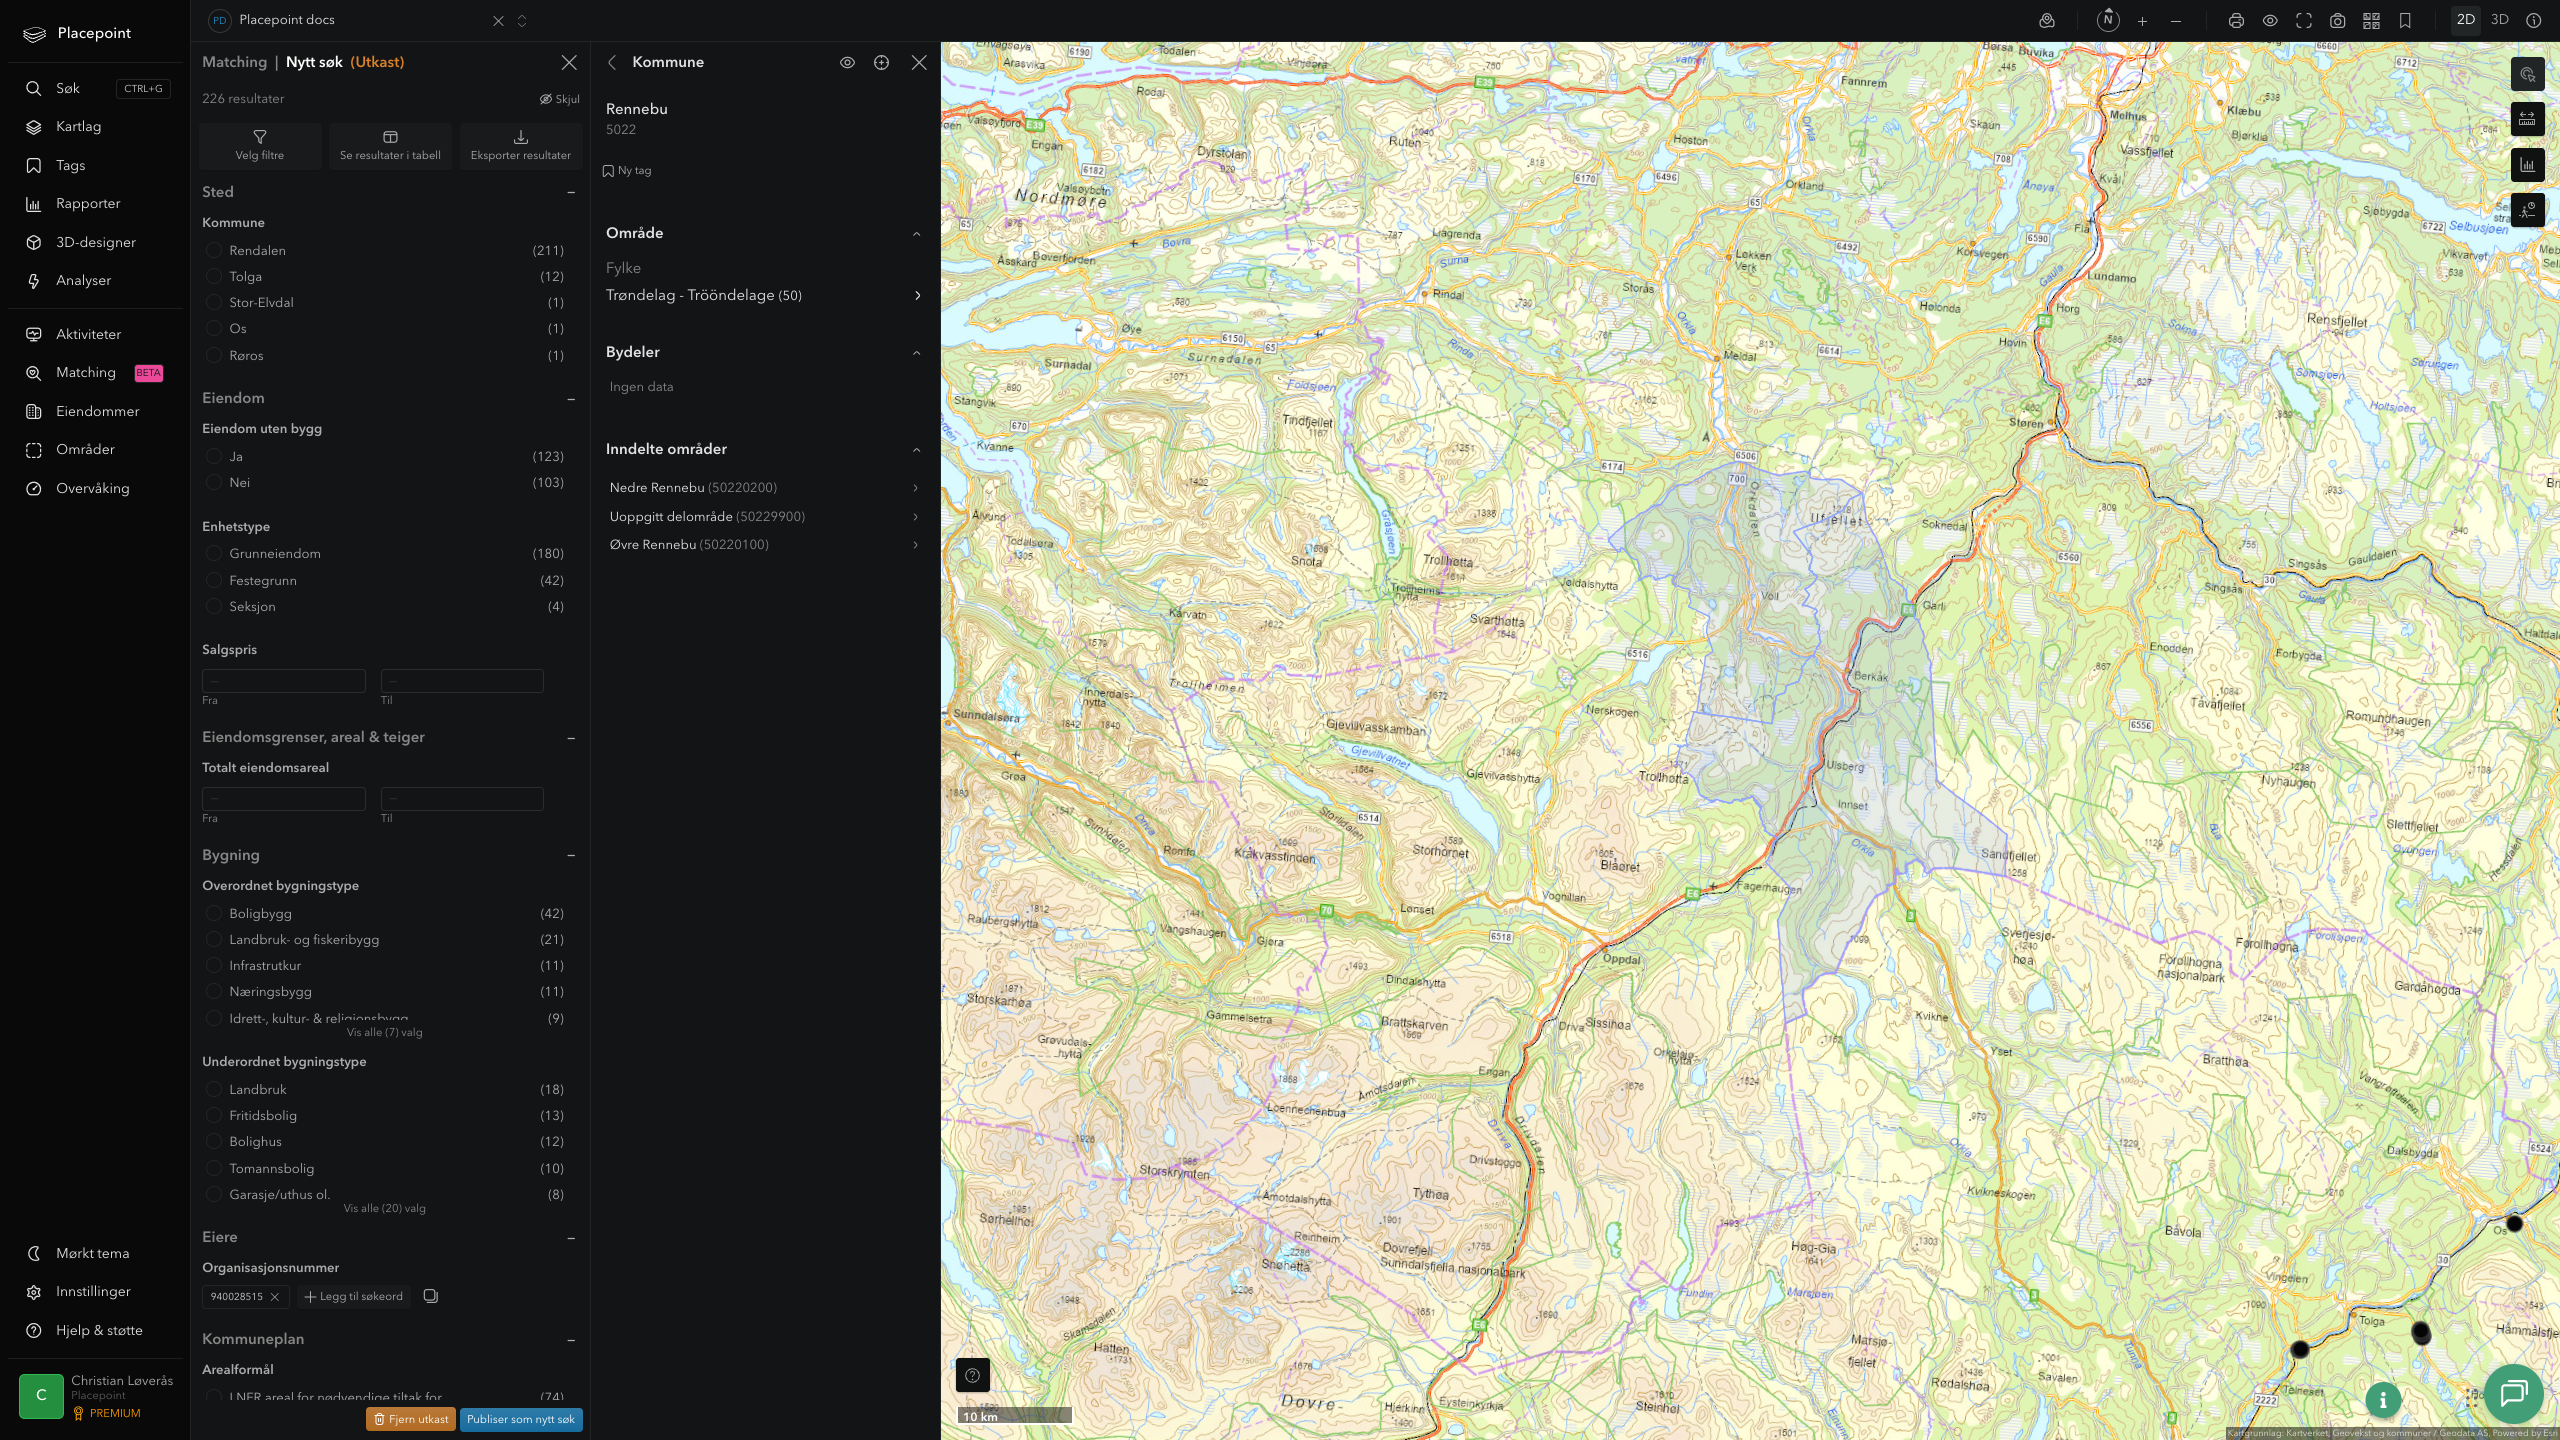
Task: Collapse the Eiere filter section
Action: click(571, 1238)
